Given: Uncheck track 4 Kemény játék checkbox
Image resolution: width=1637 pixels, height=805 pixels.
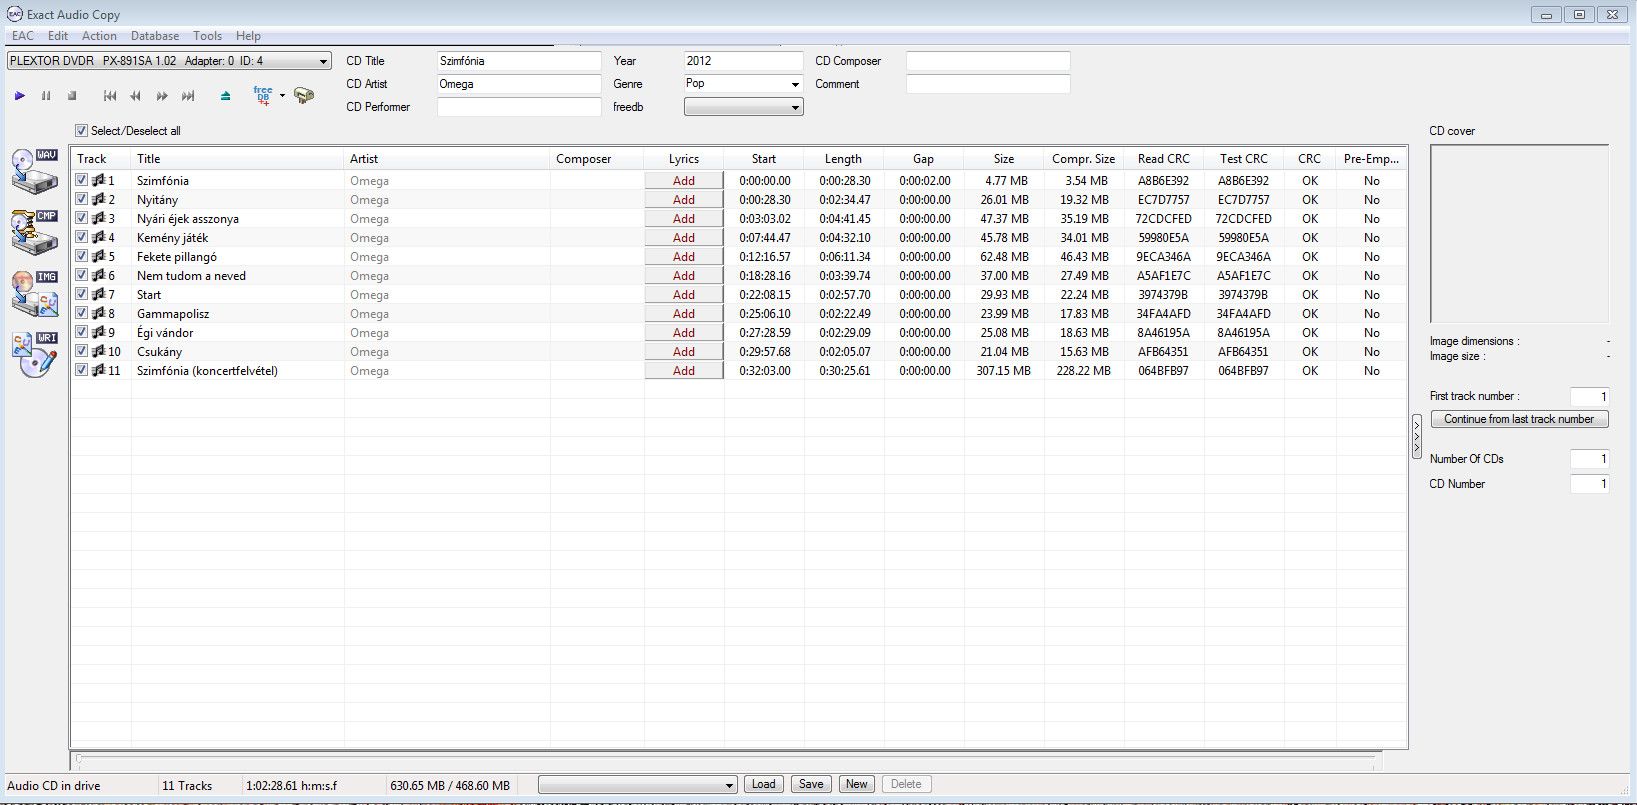Looking at the screenshot, I should [x=82, y=238].
